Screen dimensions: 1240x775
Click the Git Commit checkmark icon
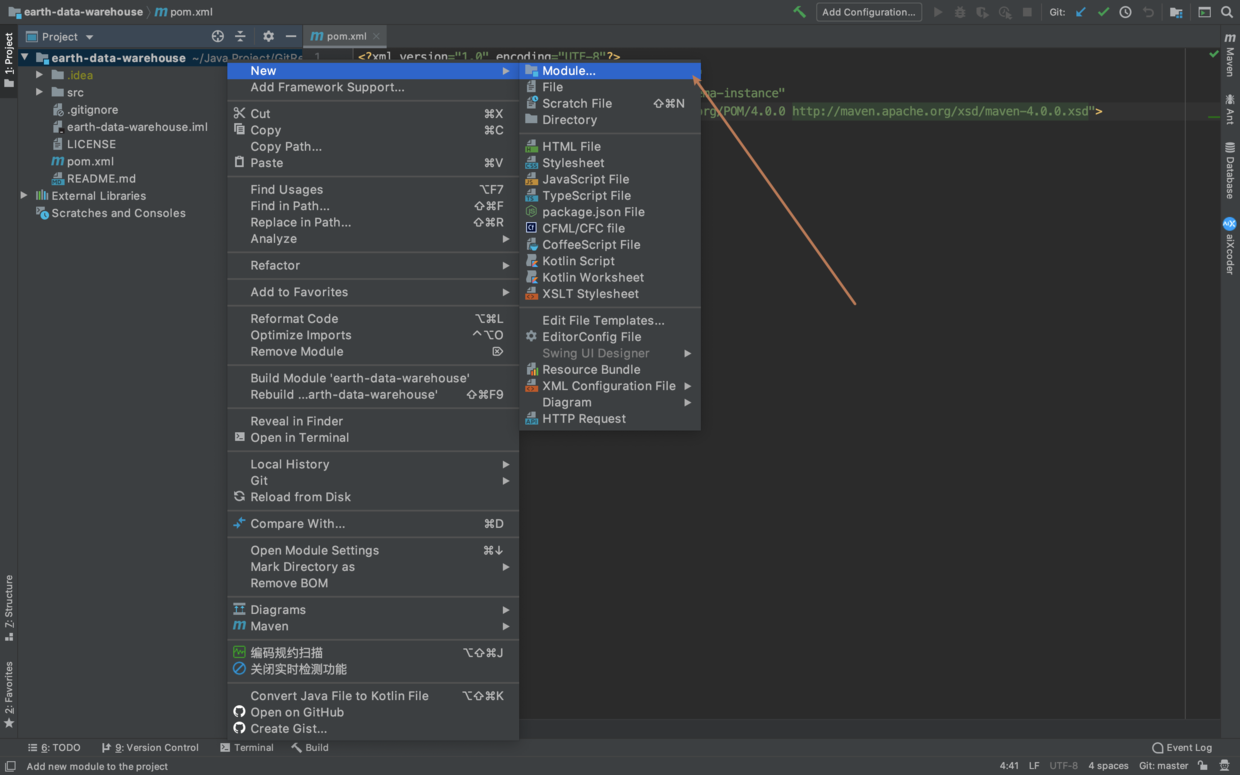[x=1103, y=12]
